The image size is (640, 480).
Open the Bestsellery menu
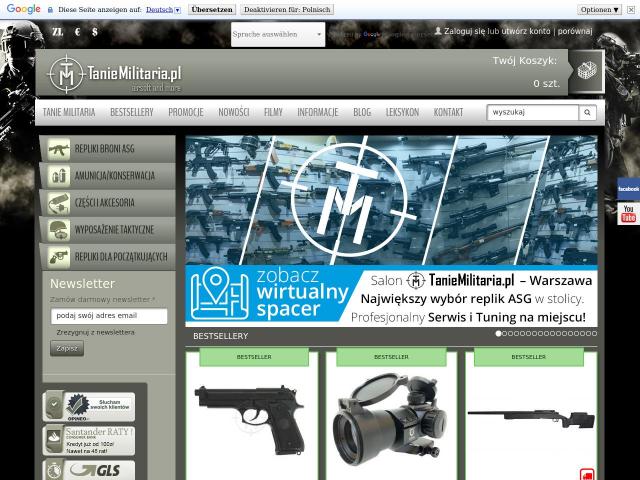coord(132,112)
